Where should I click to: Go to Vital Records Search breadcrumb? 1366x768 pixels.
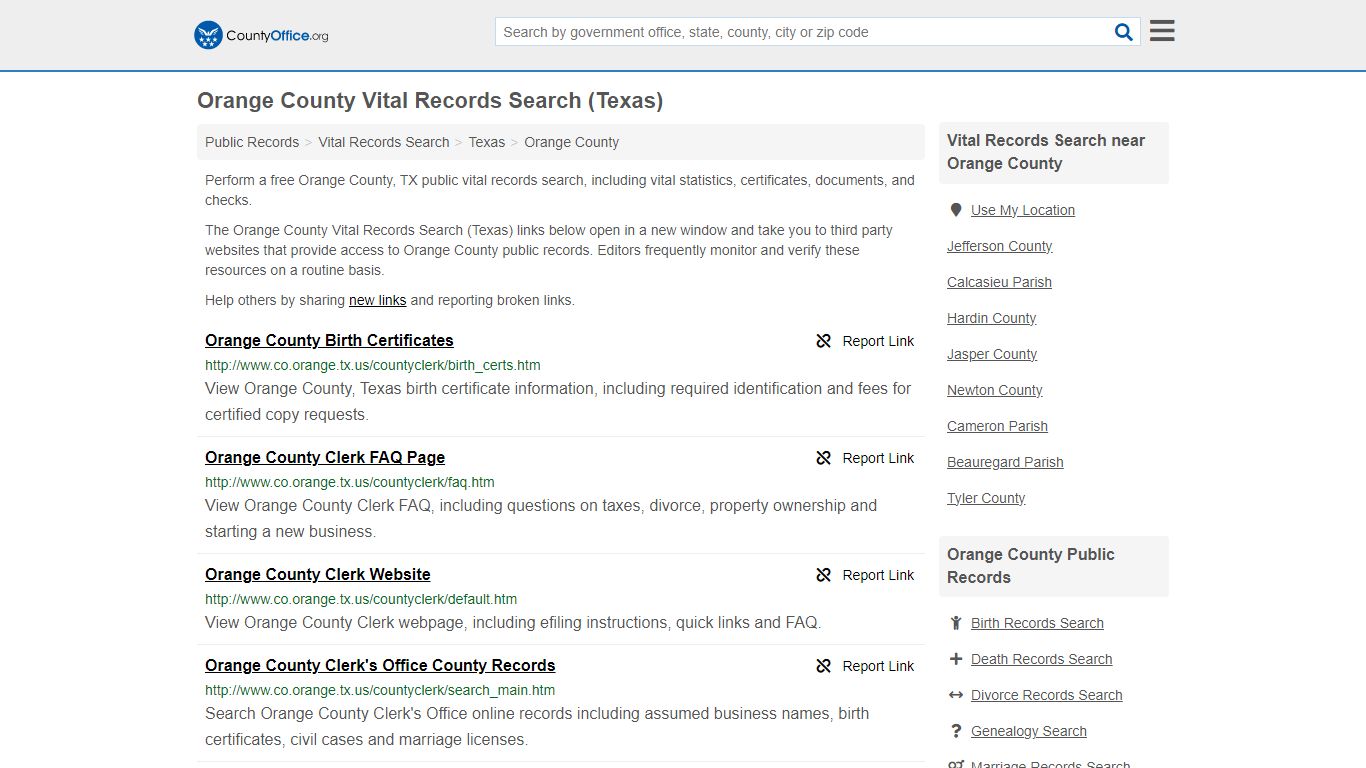[x=384, y=142]
